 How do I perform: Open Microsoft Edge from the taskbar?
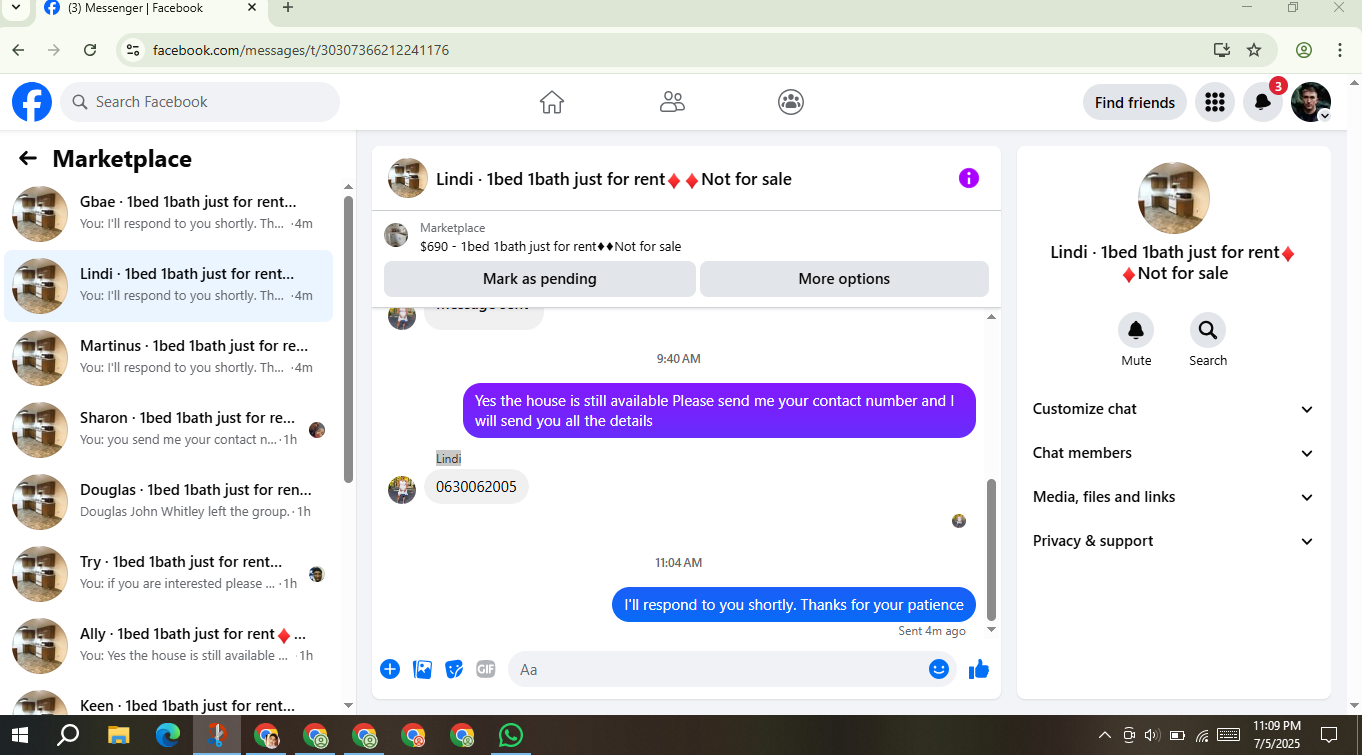(x=168, y=736)
